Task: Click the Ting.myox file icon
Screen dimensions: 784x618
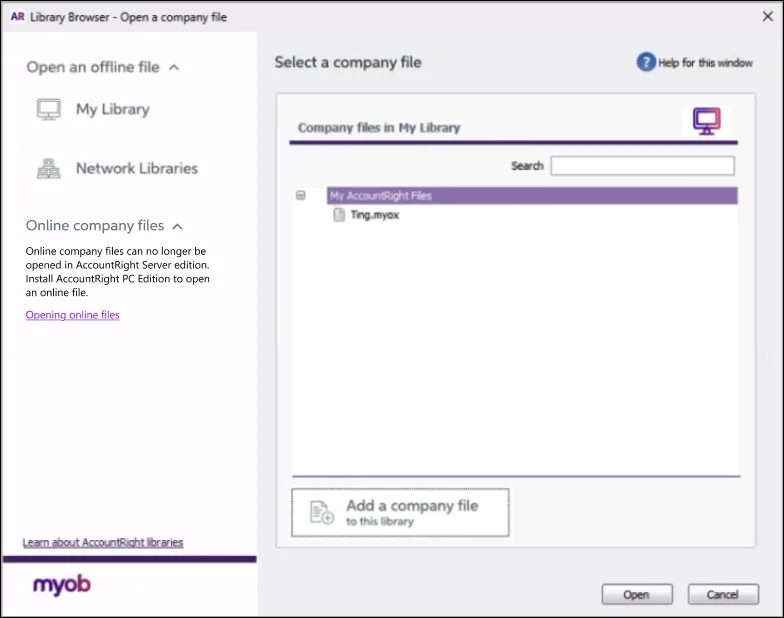Action: tap(339, 215)
